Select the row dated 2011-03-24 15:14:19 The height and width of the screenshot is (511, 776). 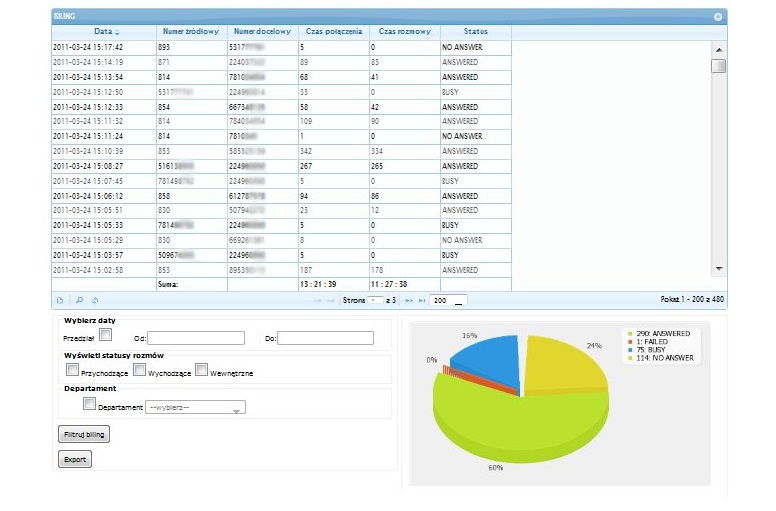tap(281, 62)
